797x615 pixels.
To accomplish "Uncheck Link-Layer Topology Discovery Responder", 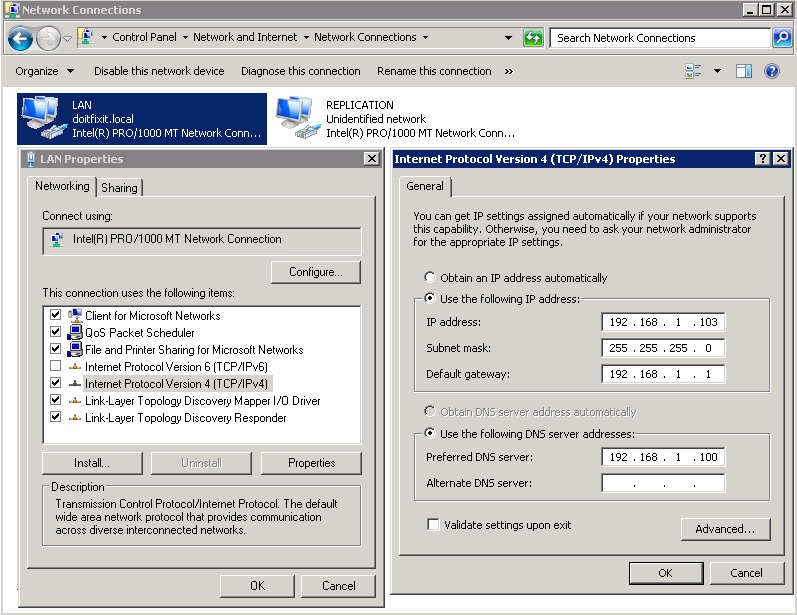I will click(x=55, y=417).
